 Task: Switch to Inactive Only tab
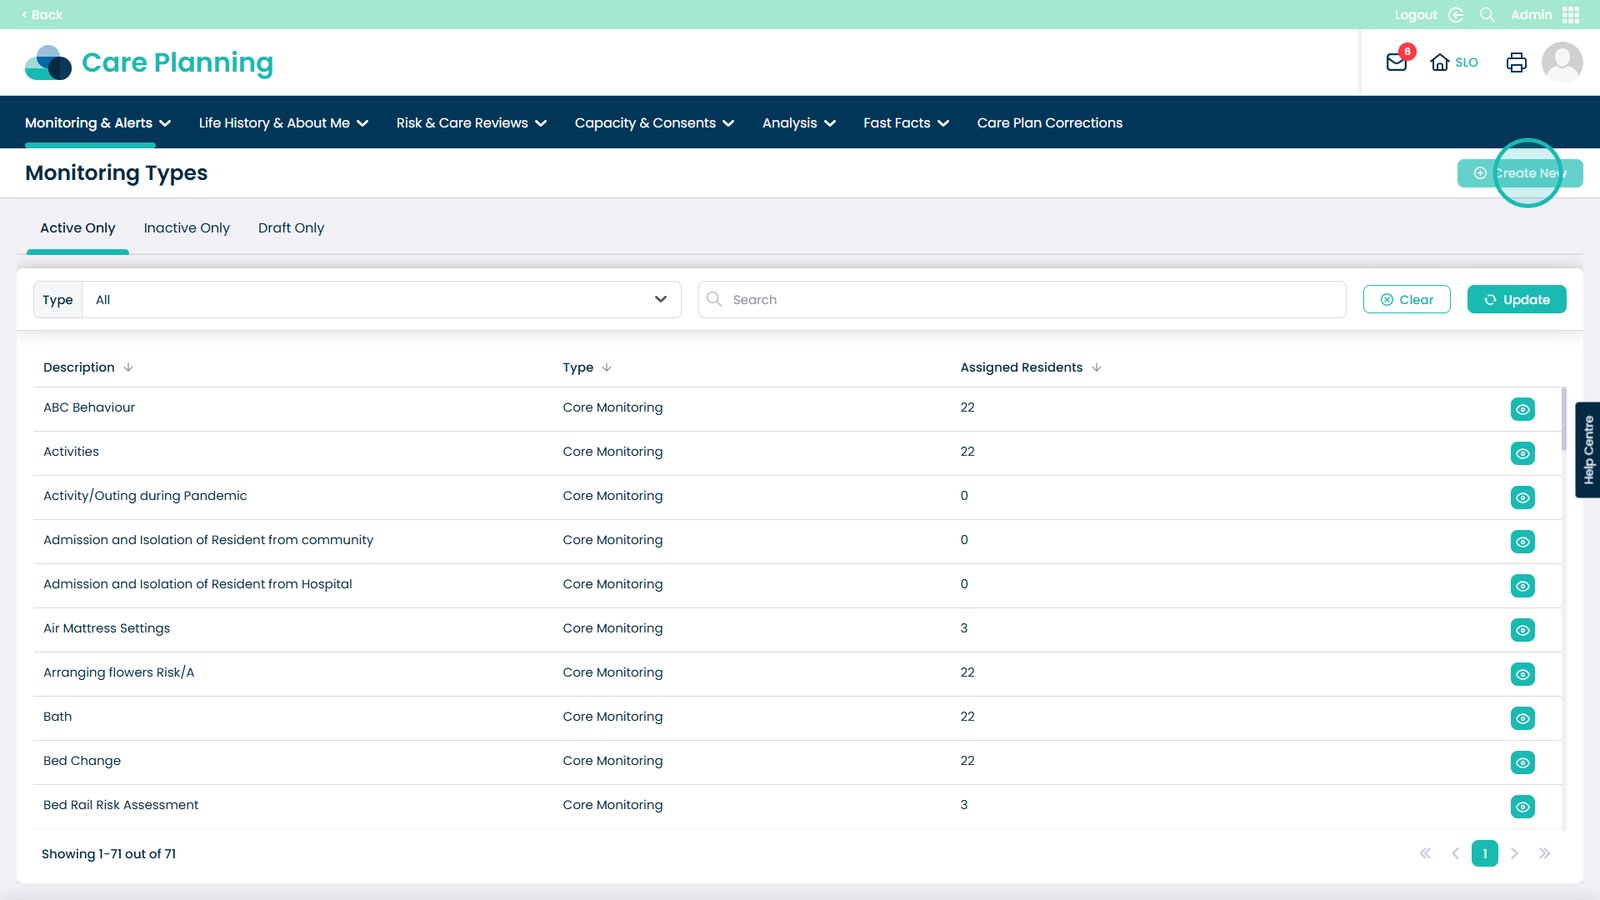[187, 228]
